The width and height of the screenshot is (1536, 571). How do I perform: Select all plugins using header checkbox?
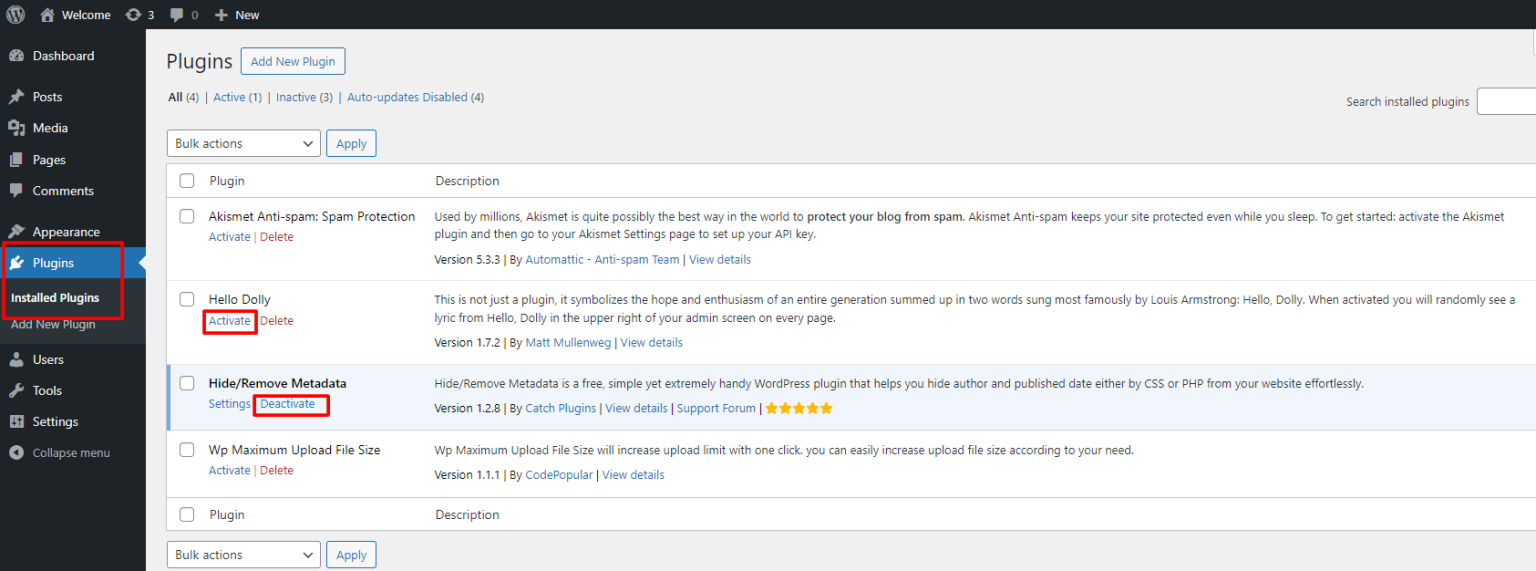point(187,181)
